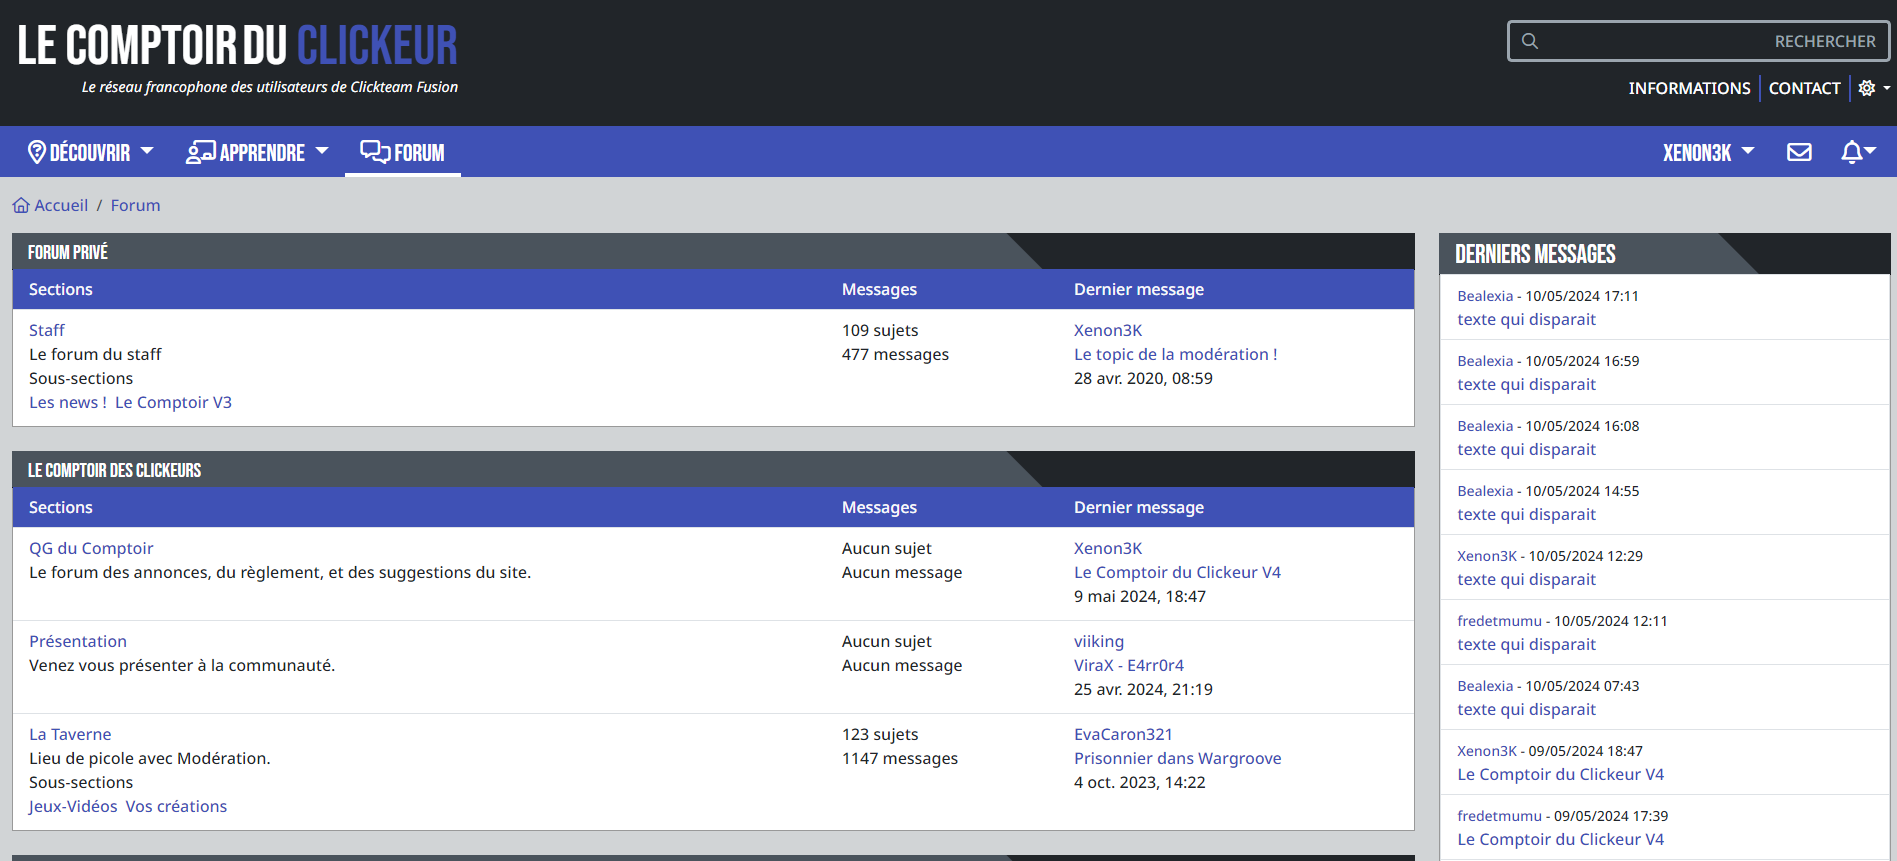Open the QG du Comptoir section
Viewport: 1897px width, 861px height.
(x=91, y=548)
